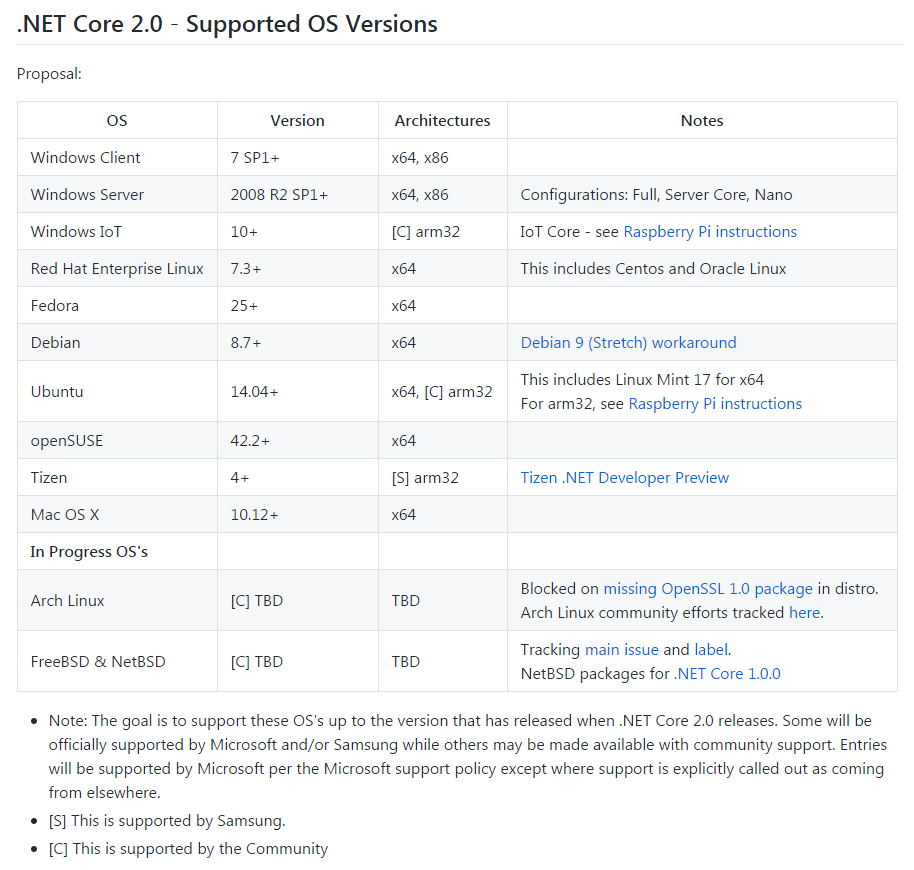Screen dimensions: 914x870
Task: Click the 'OS' column header
Action: tap(117, 121)
